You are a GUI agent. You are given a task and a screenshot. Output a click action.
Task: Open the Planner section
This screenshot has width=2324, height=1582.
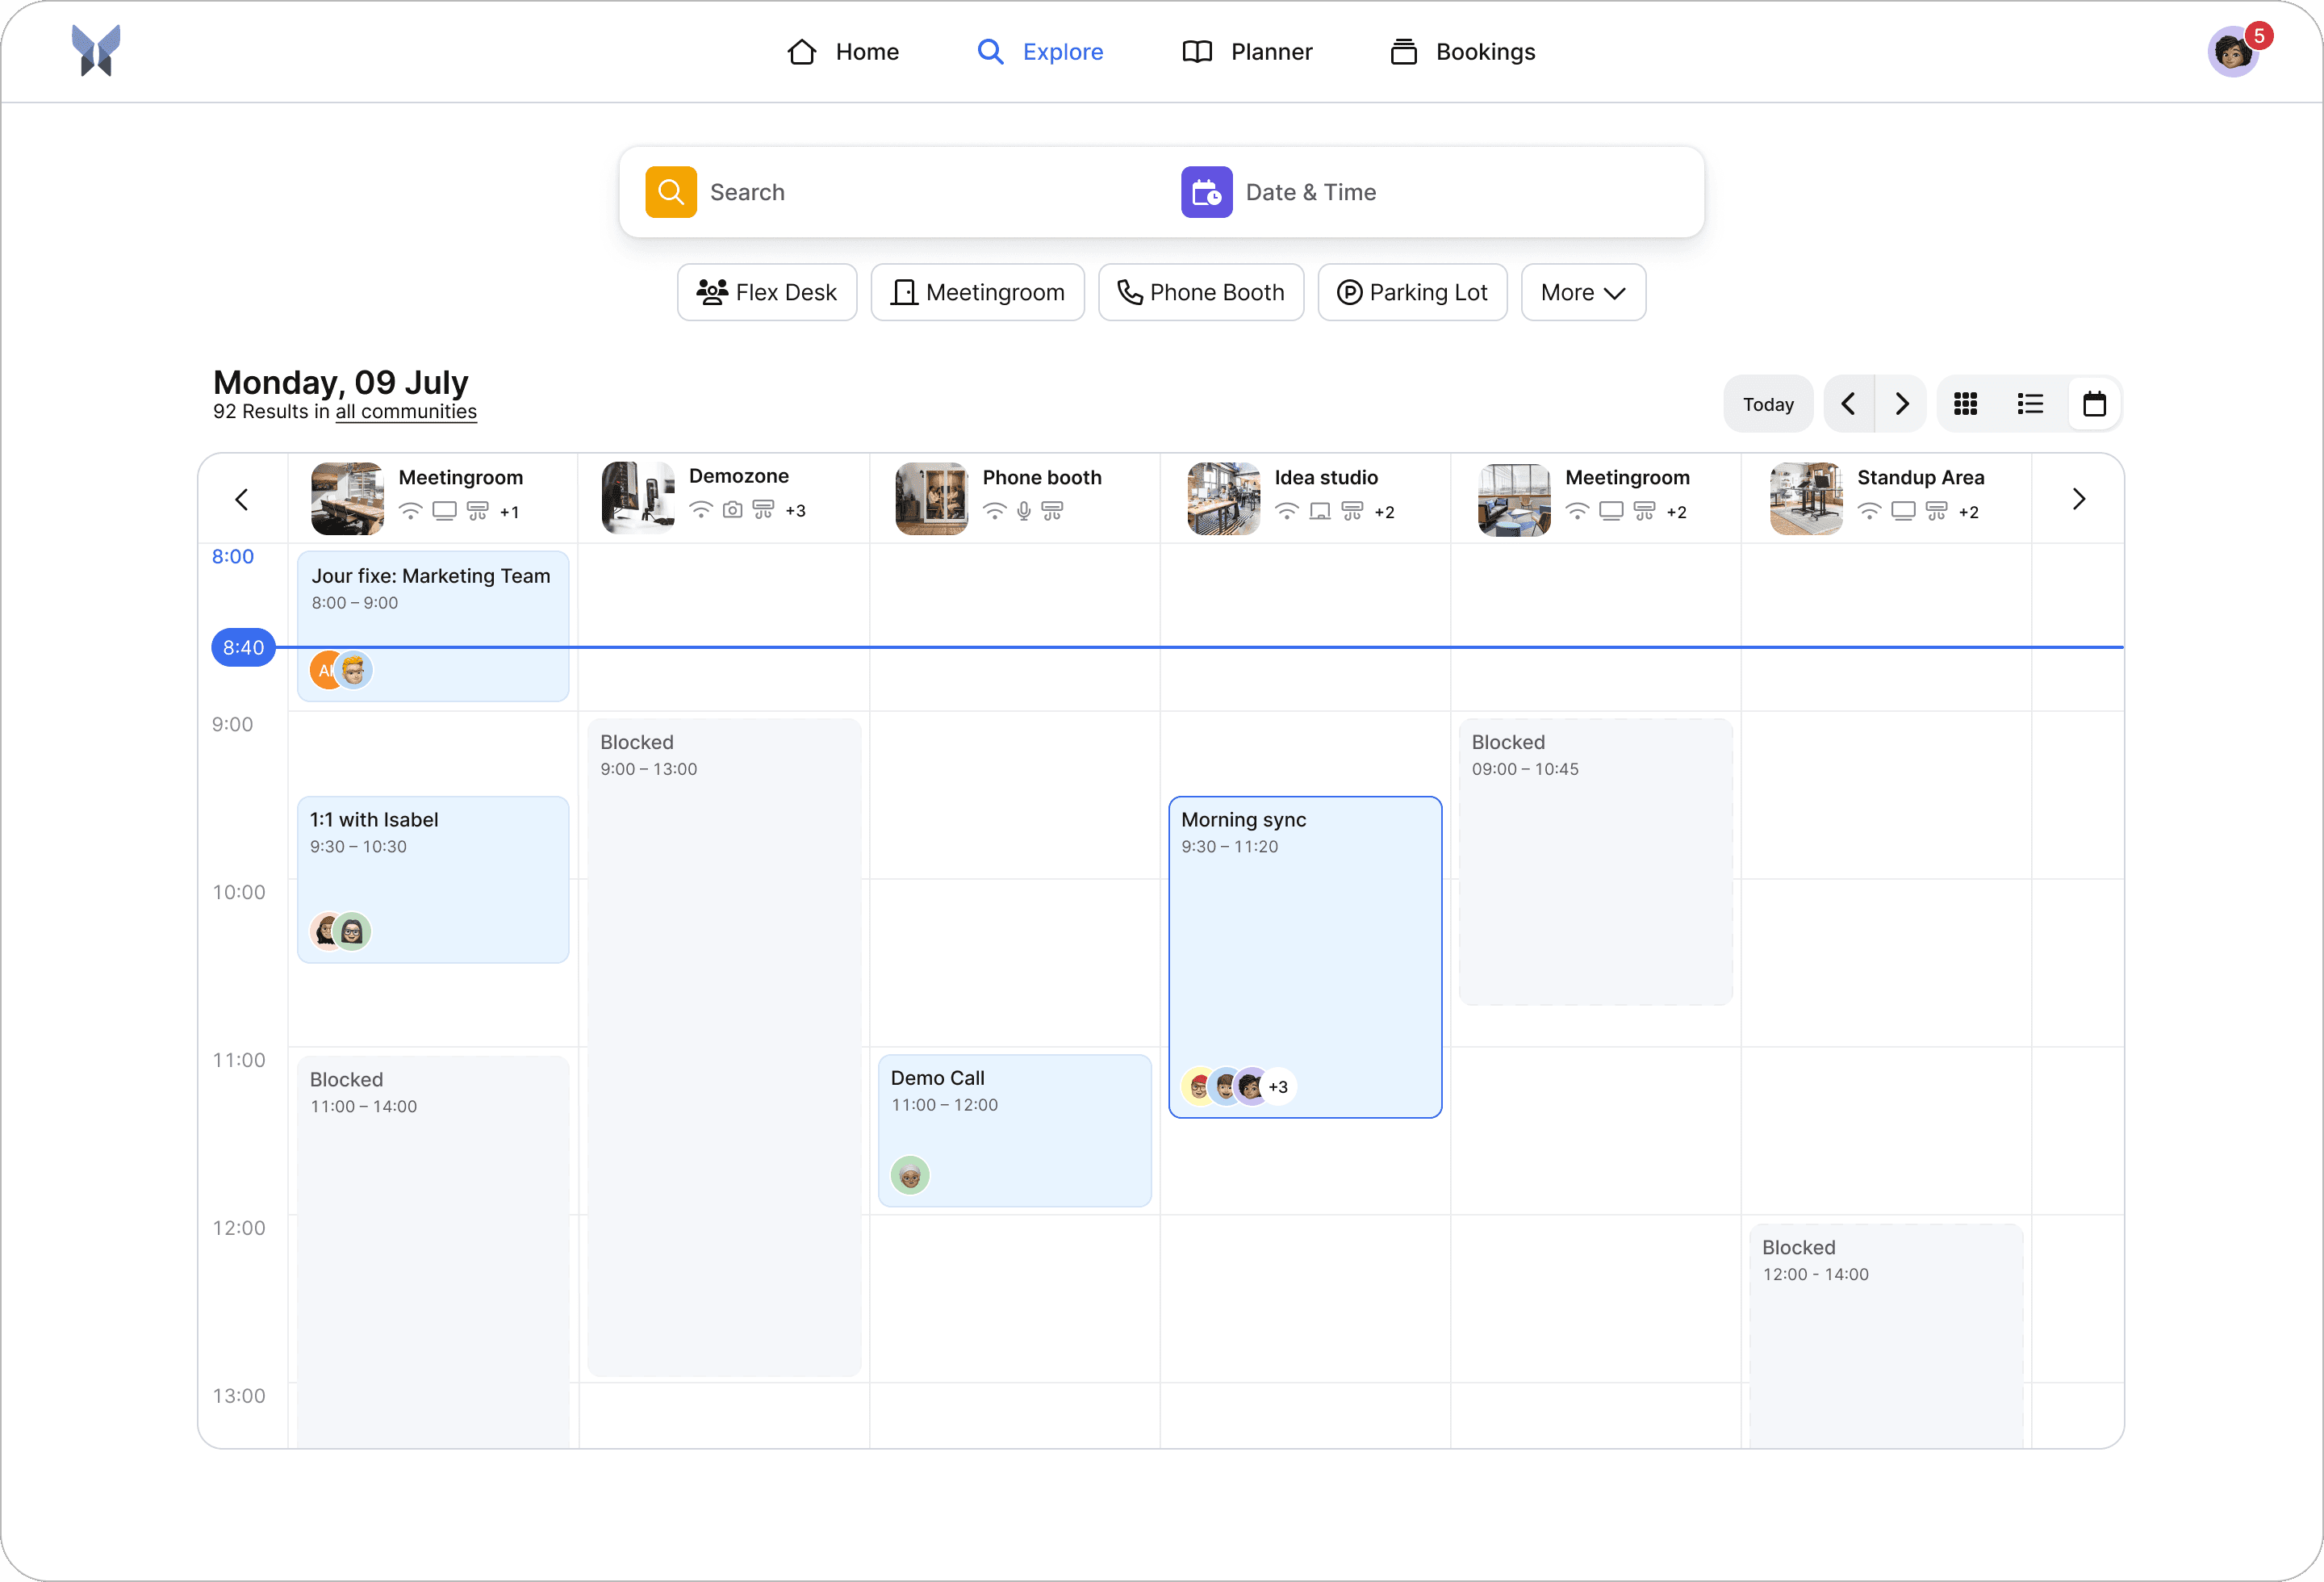[1247, 51]
